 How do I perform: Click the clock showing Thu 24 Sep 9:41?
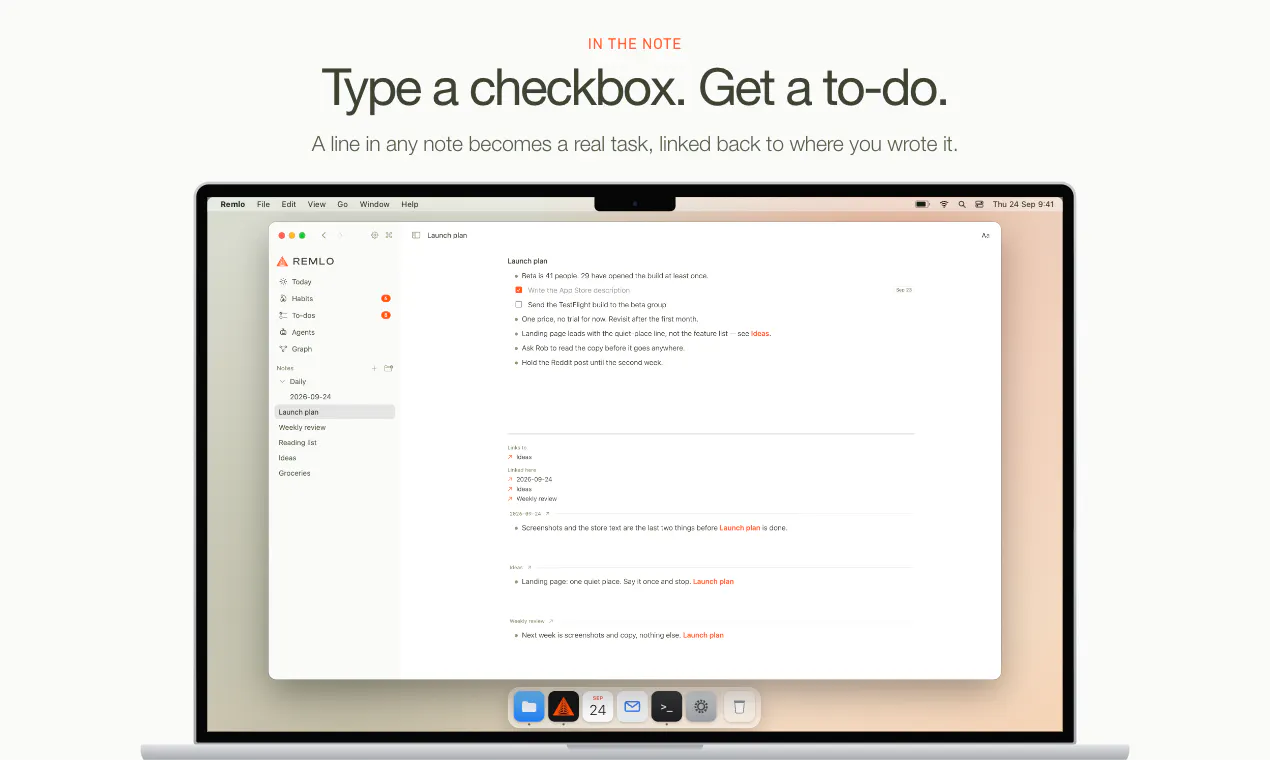click(1024, 204)
